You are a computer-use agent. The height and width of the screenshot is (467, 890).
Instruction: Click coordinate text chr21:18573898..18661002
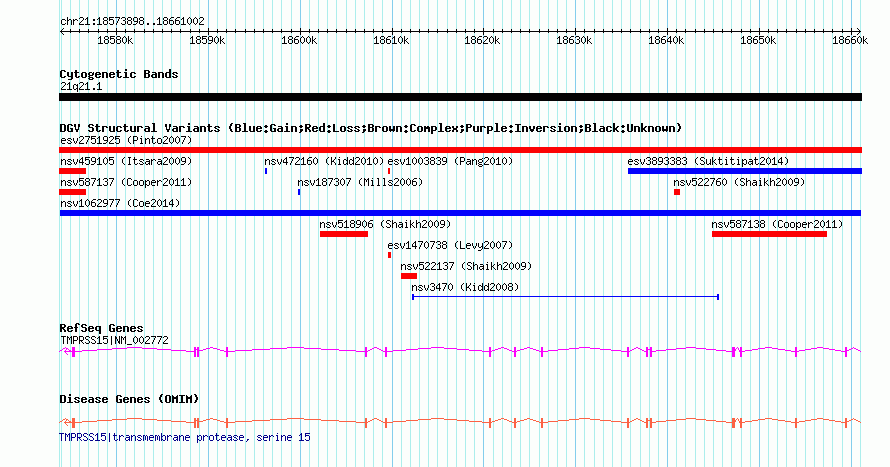(x=132, y=21)
